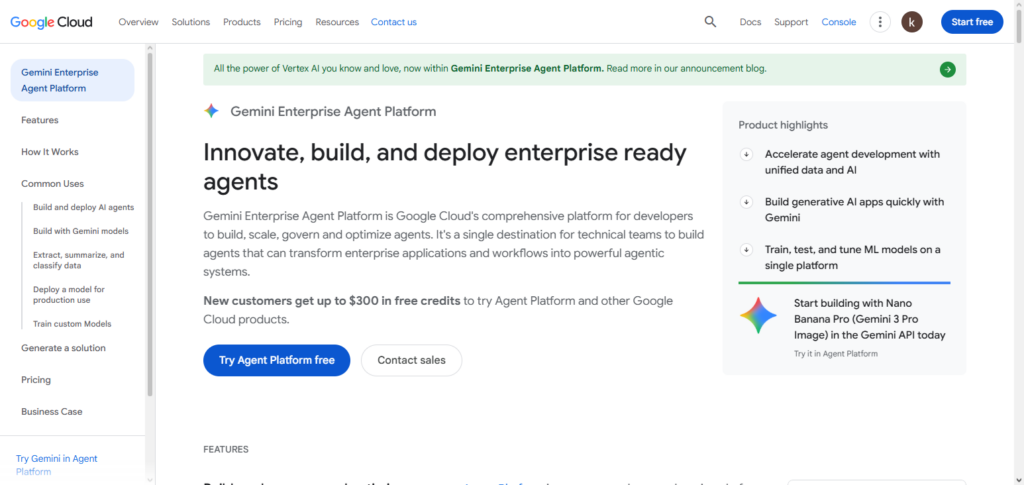Expand 'Accelerate agent development' highlight arrow

(x=746, y=155)
